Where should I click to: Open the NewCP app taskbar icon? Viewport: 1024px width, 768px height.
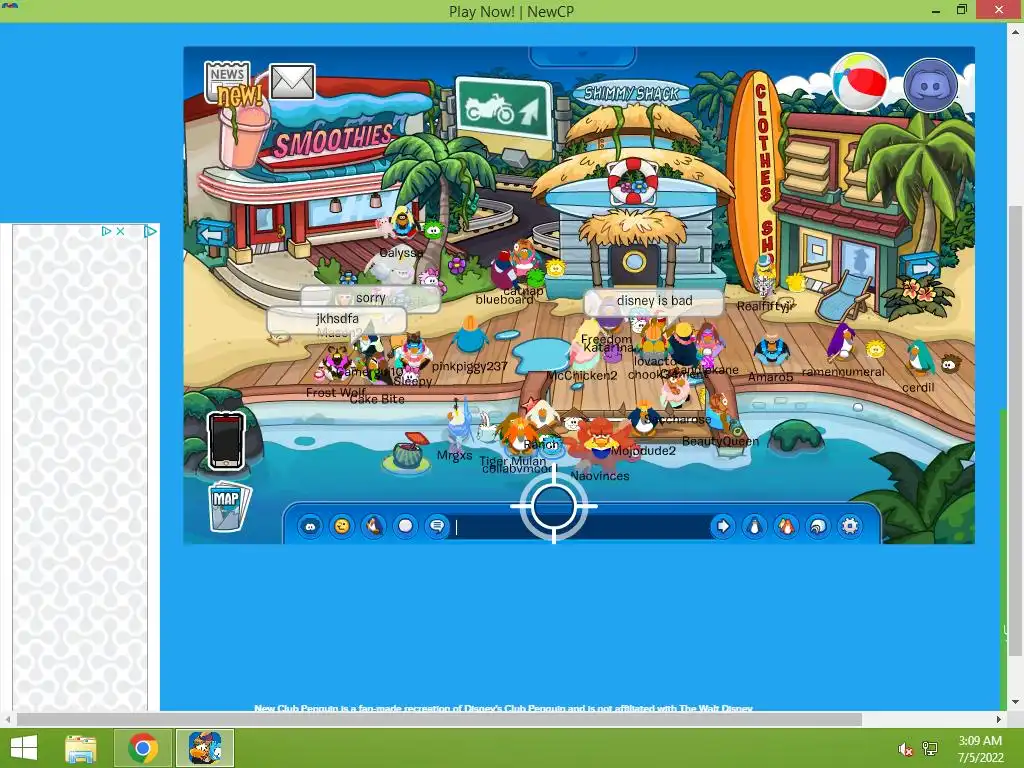[204, 748]
